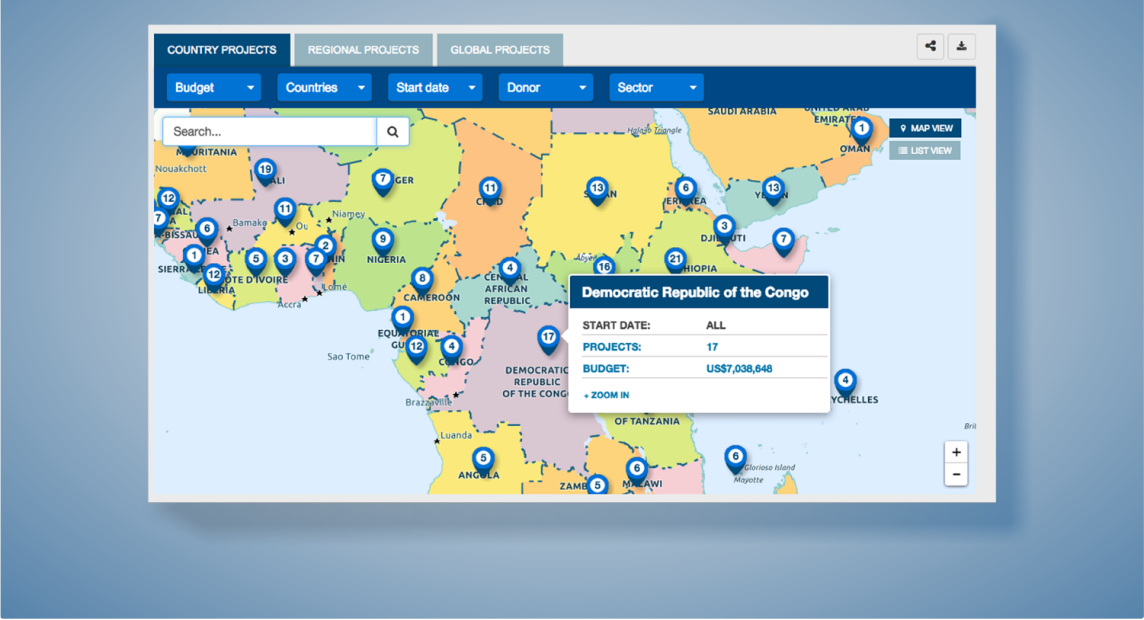Viewport: 1144px width, 620px height.
Task: Open the Countries filter dropdown
Action: tap(325, 88)
